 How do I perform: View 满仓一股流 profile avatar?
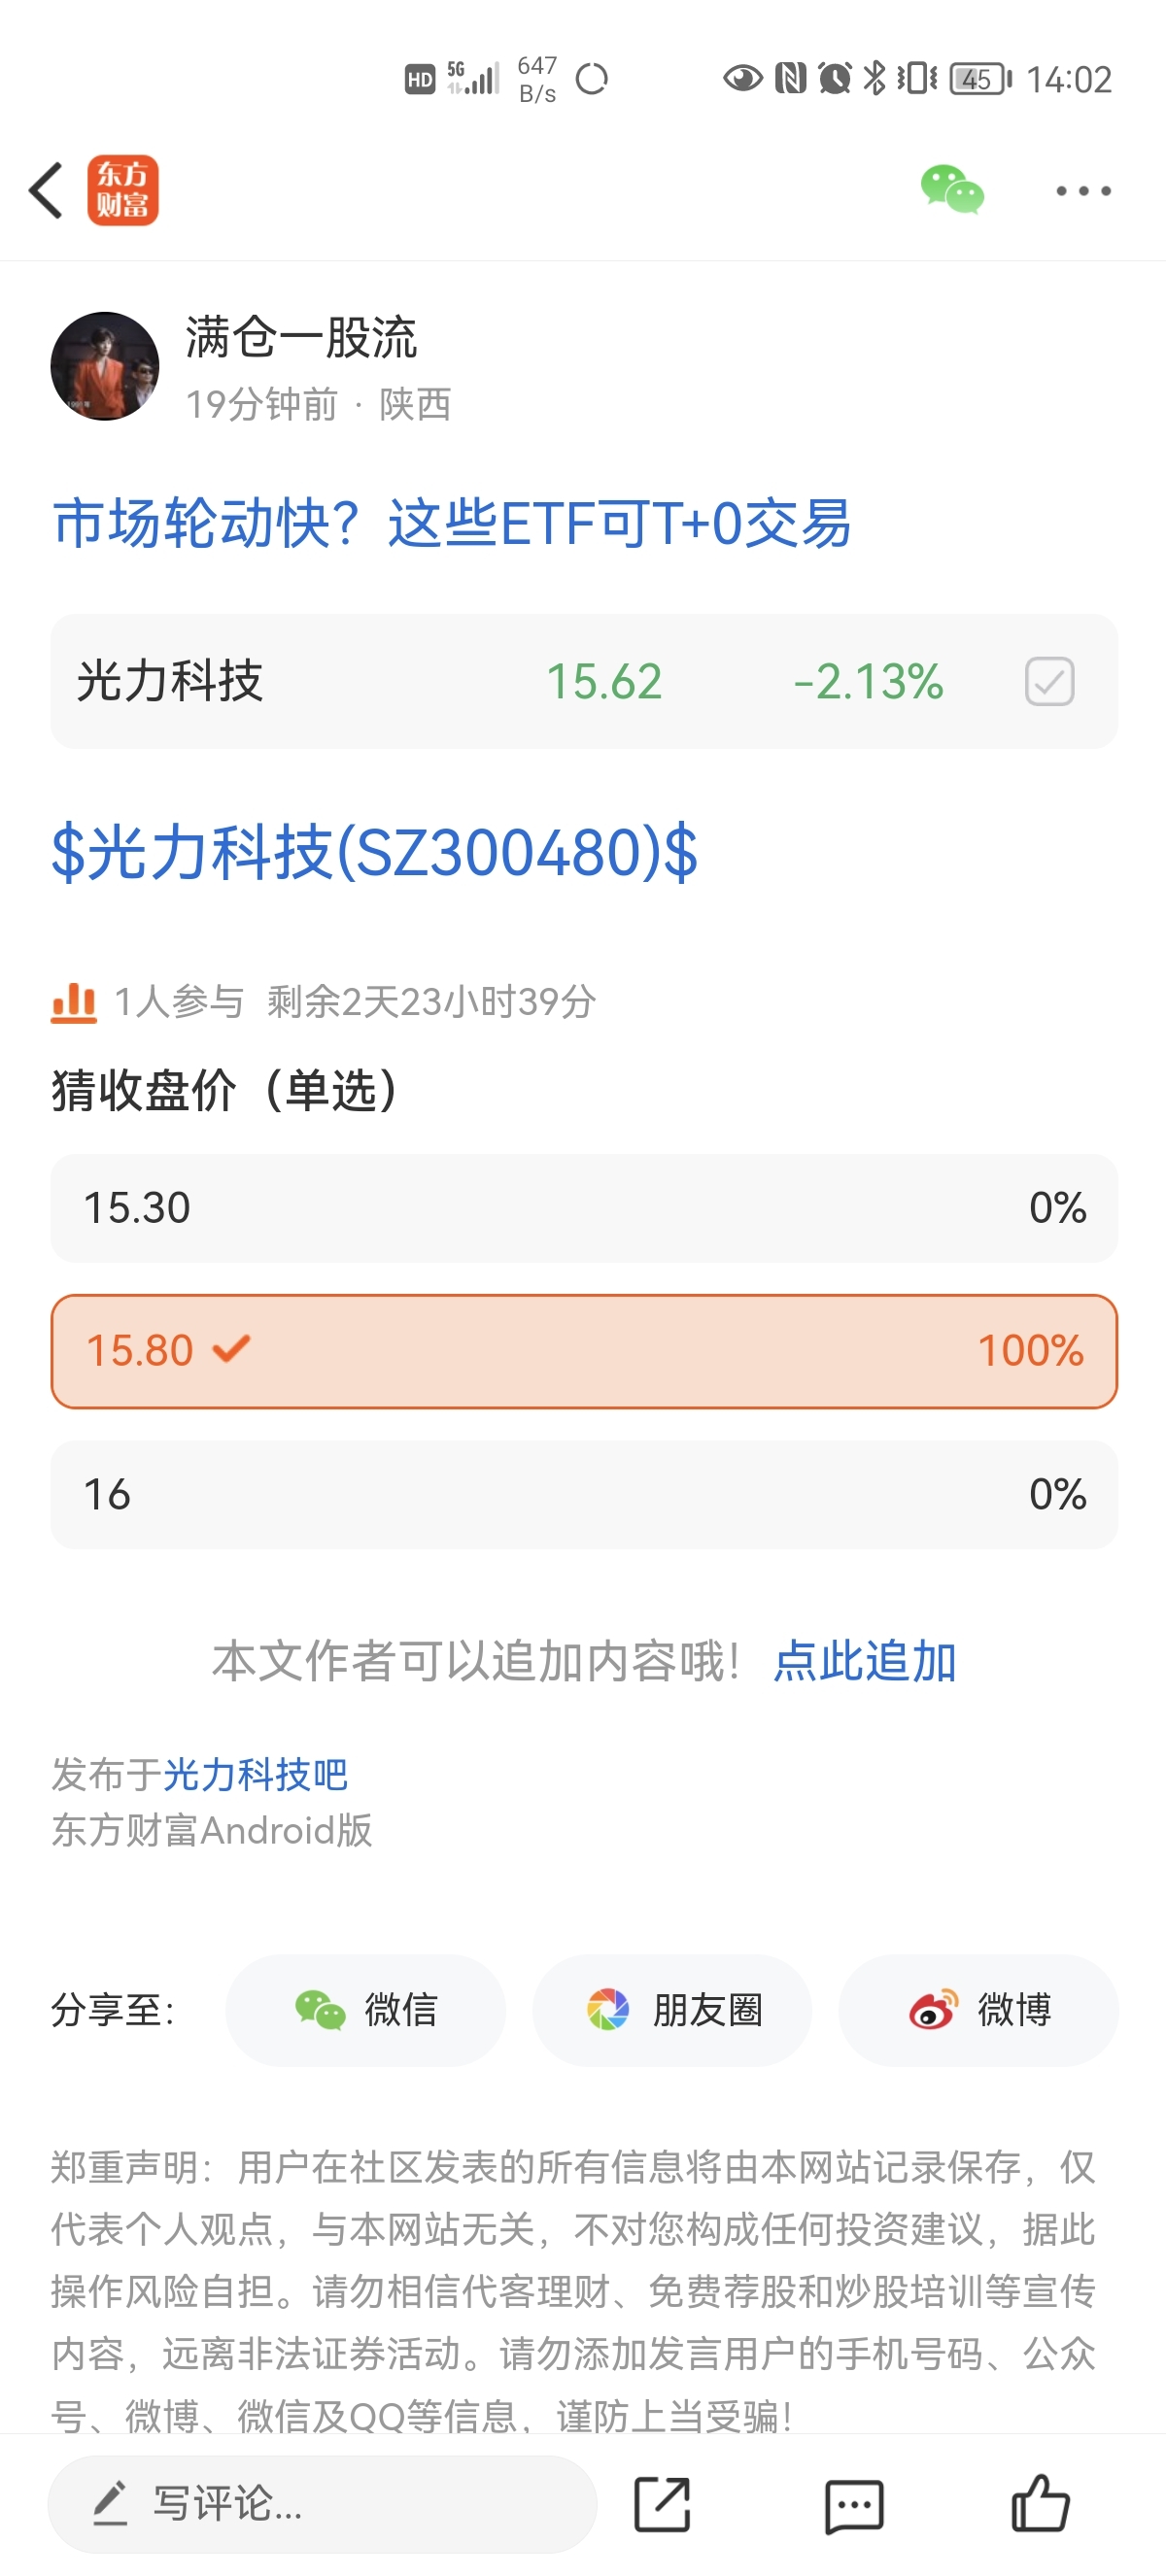(x=105, y=366)
